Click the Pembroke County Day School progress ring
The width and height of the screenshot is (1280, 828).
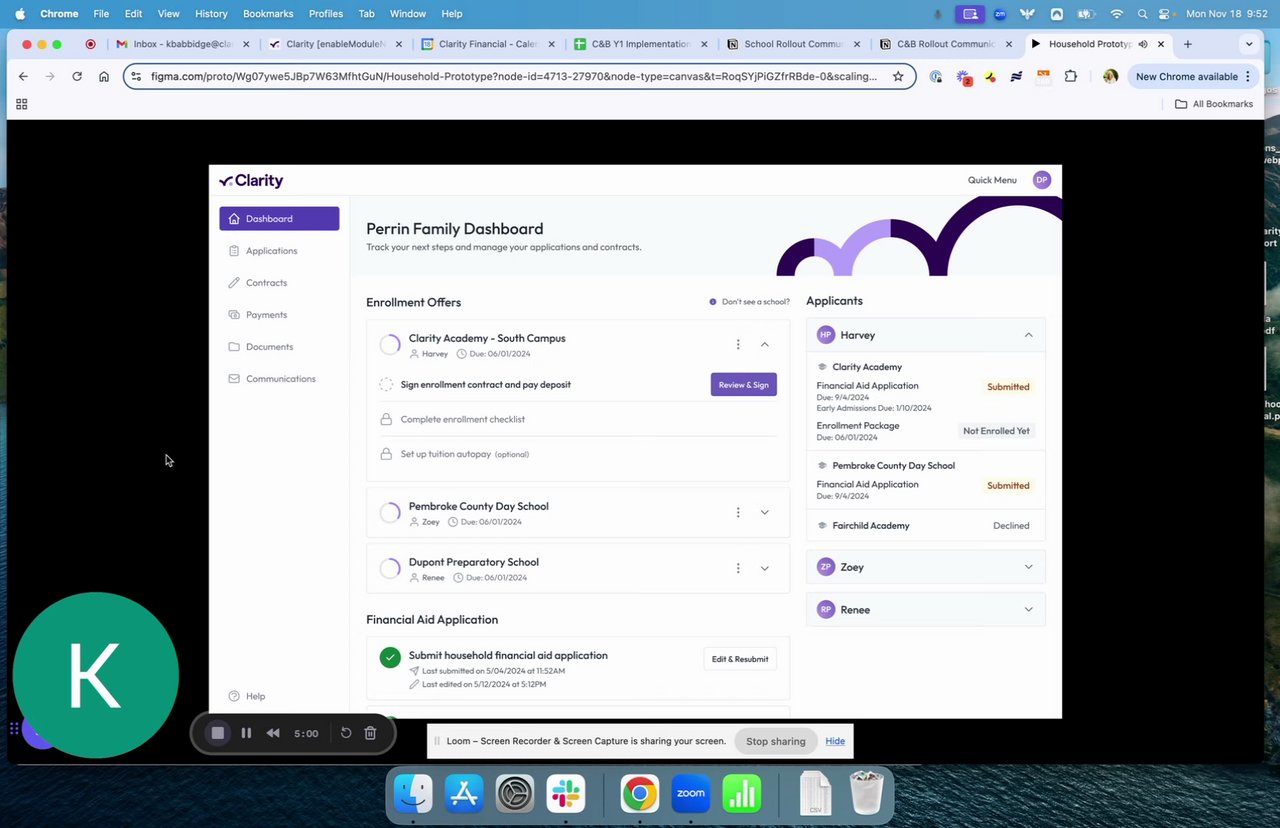390,513
